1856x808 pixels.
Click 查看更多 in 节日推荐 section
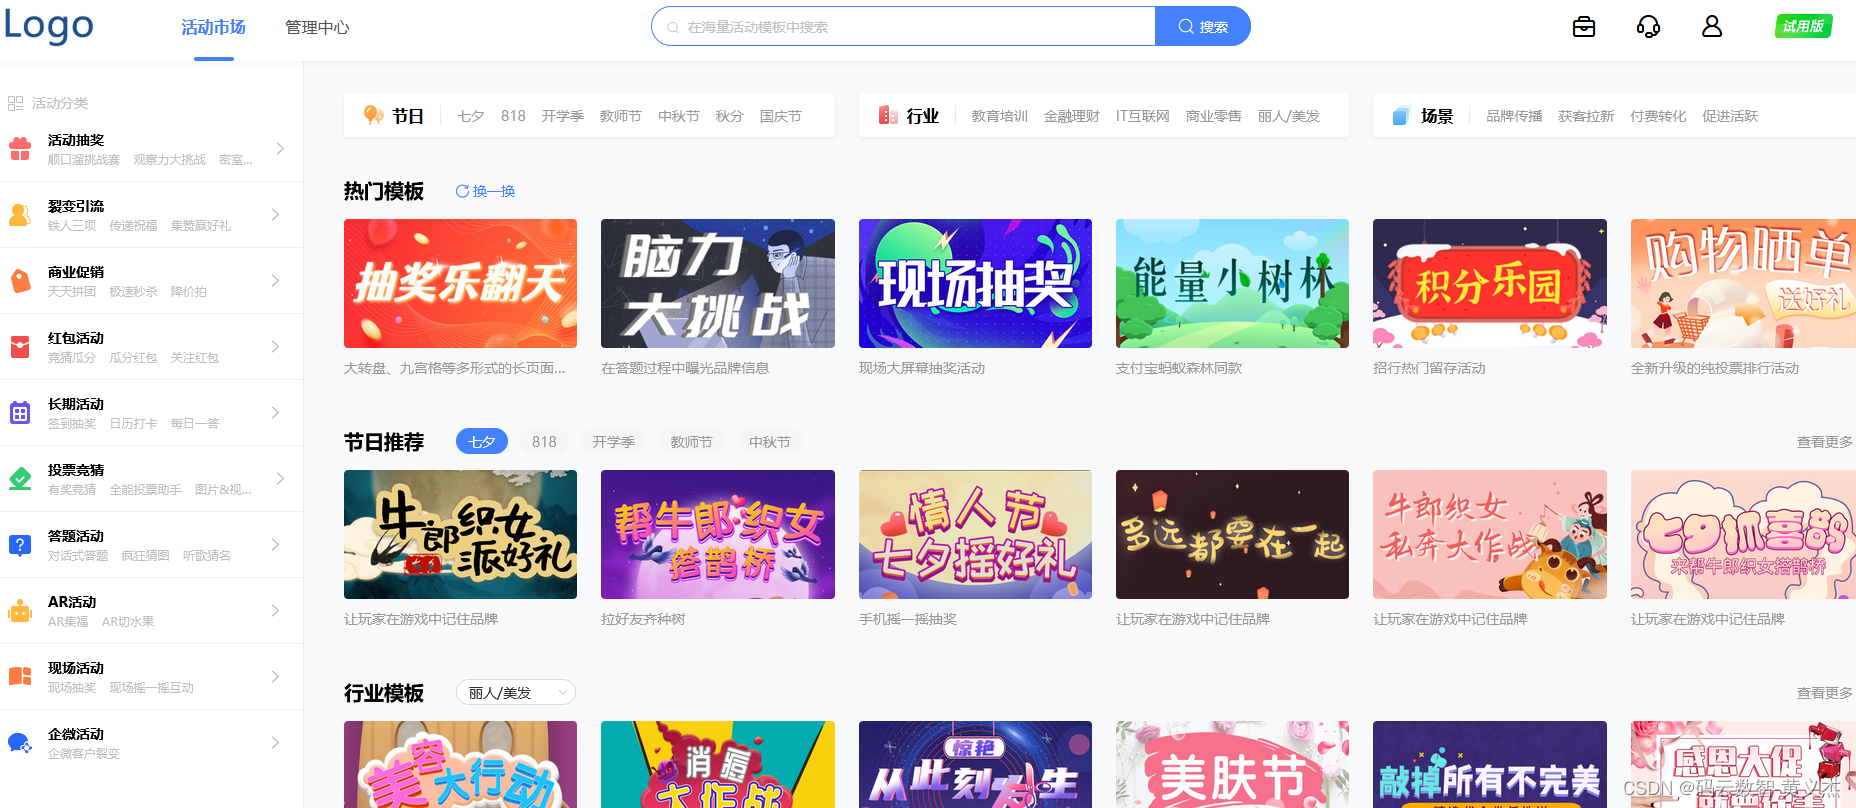[x=1825, y=442]
